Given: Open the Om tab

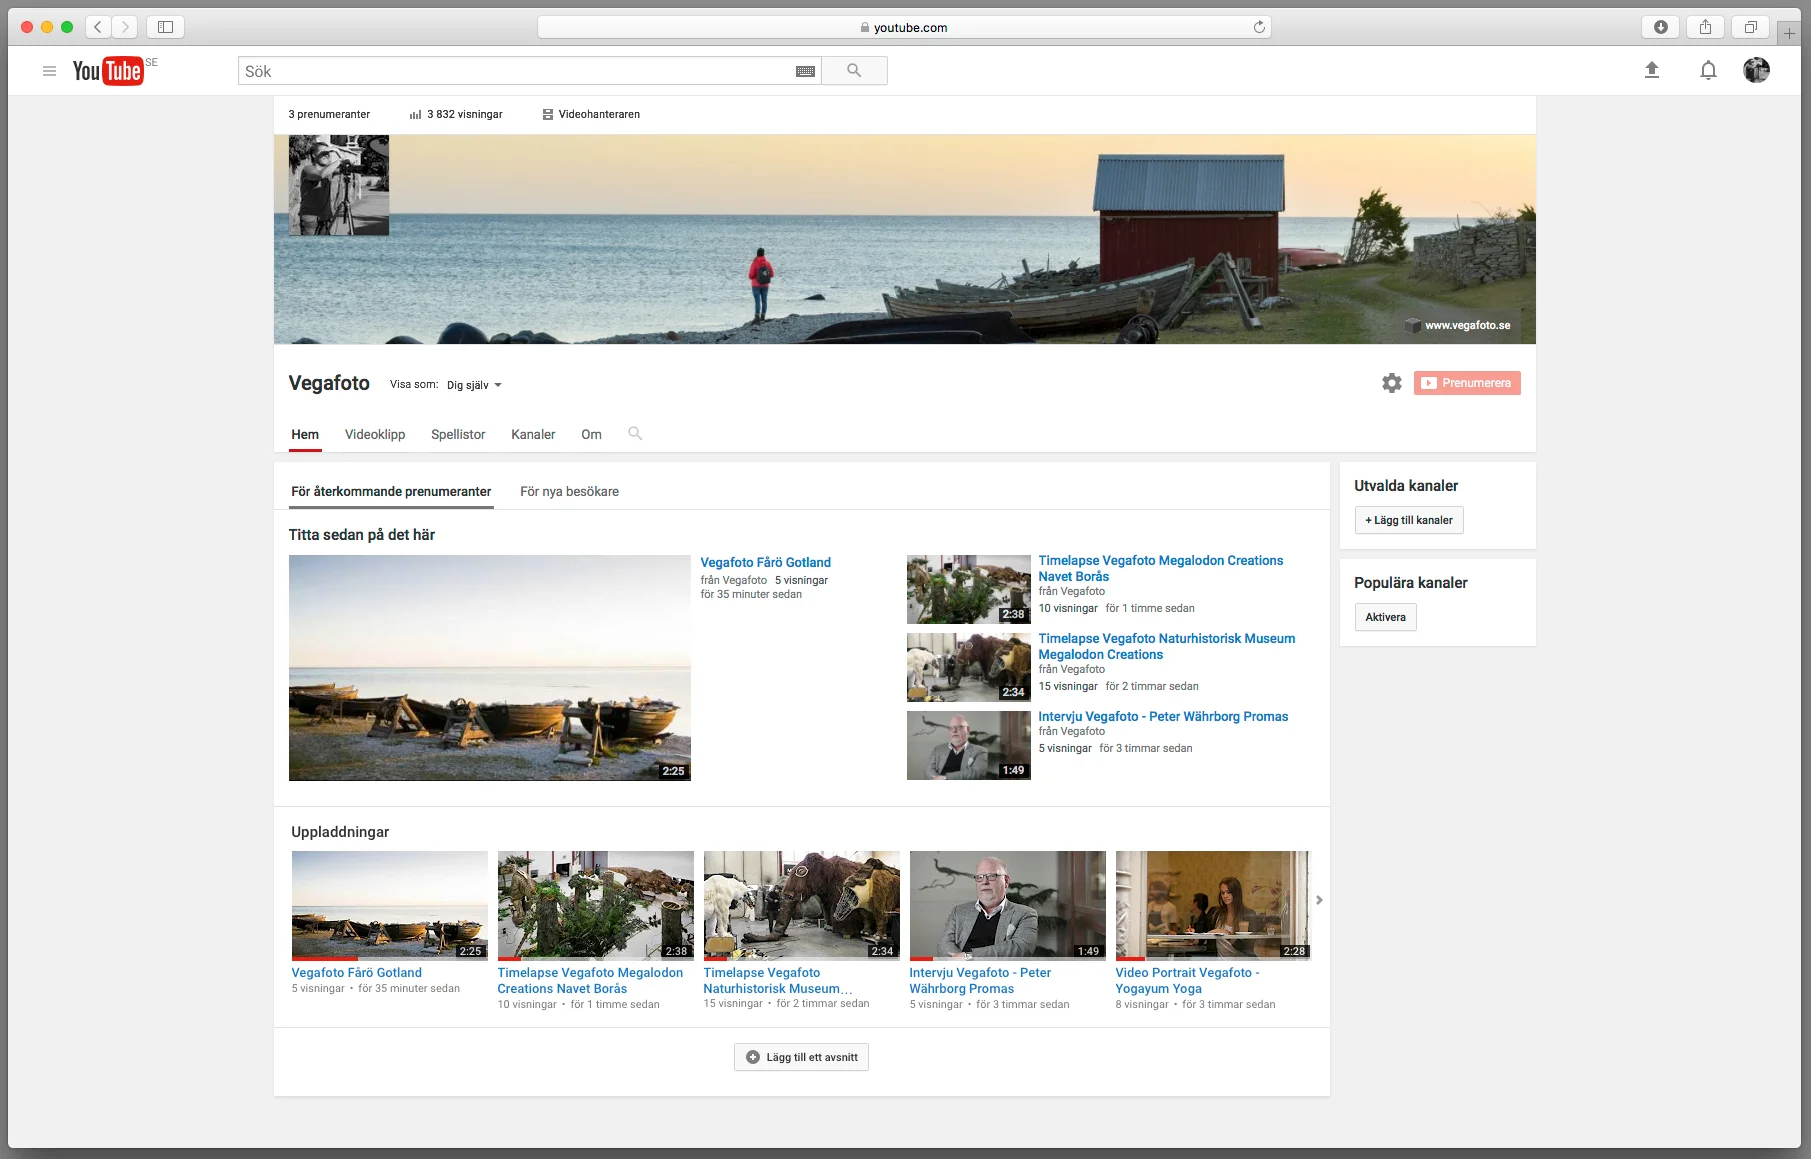Looking at the screenshot, I should tap(591, 434).
